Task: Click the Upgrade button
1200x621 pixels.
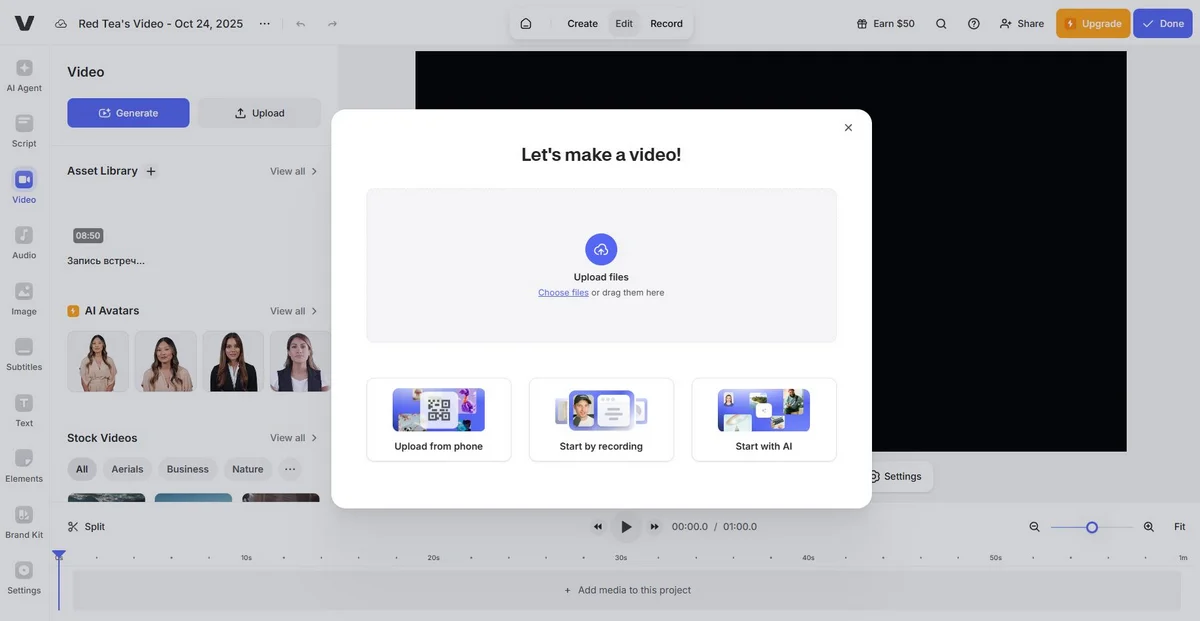Action: pyautogui.click(x=1093, y=23)
